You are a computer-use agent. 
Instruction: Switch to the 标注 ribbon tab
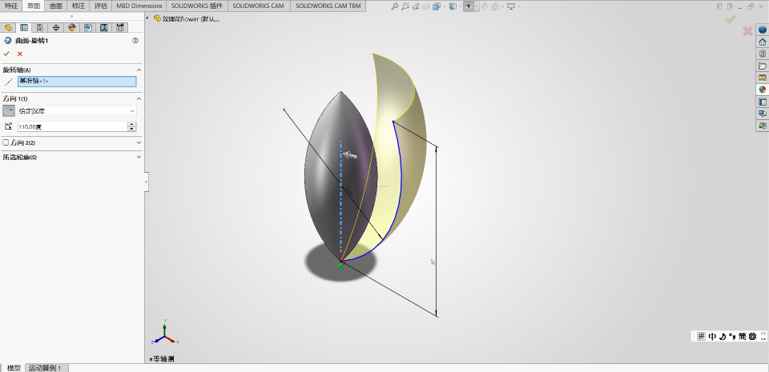78,6
